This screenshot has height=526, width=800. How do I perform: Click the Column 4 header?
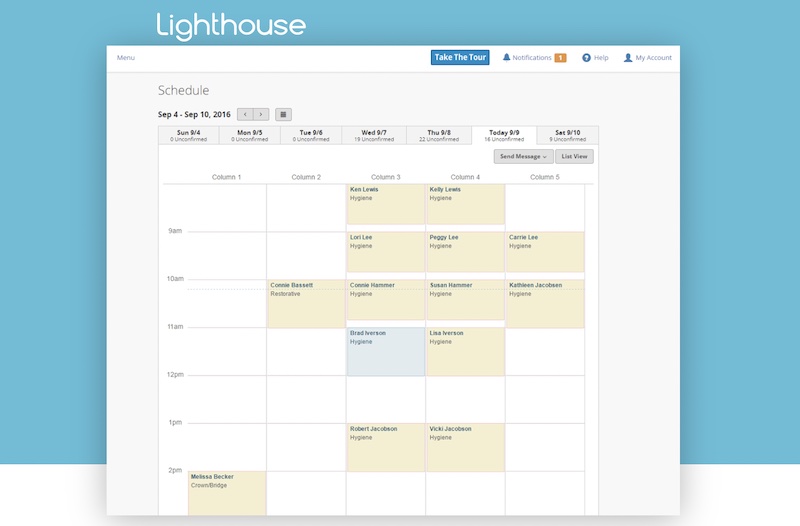tap(465, 177)
